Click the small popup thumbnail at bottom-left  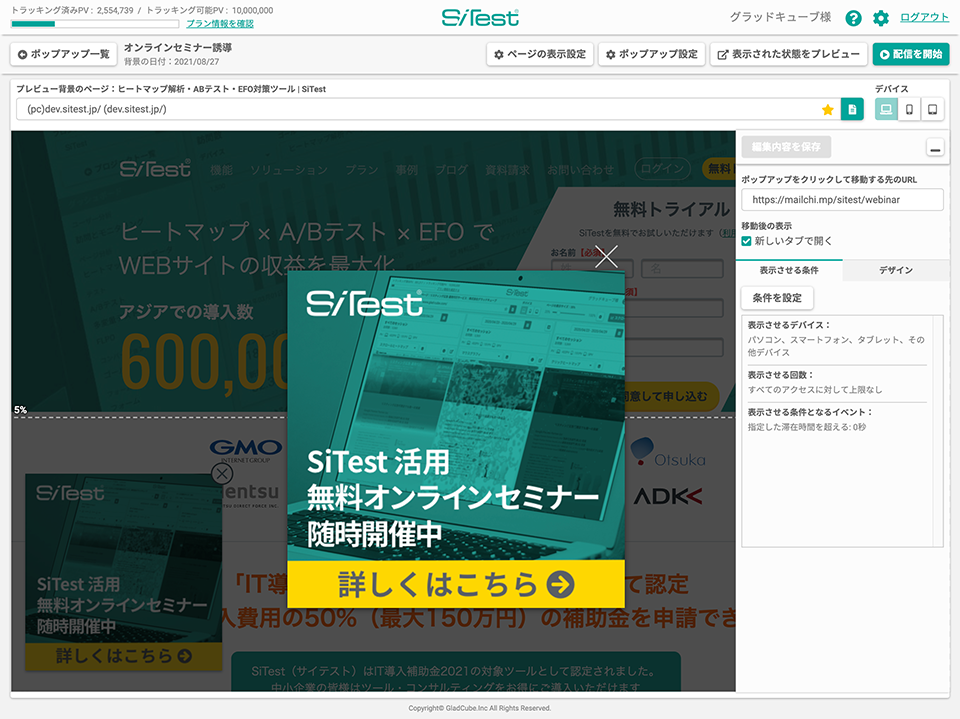click(124, 571)
